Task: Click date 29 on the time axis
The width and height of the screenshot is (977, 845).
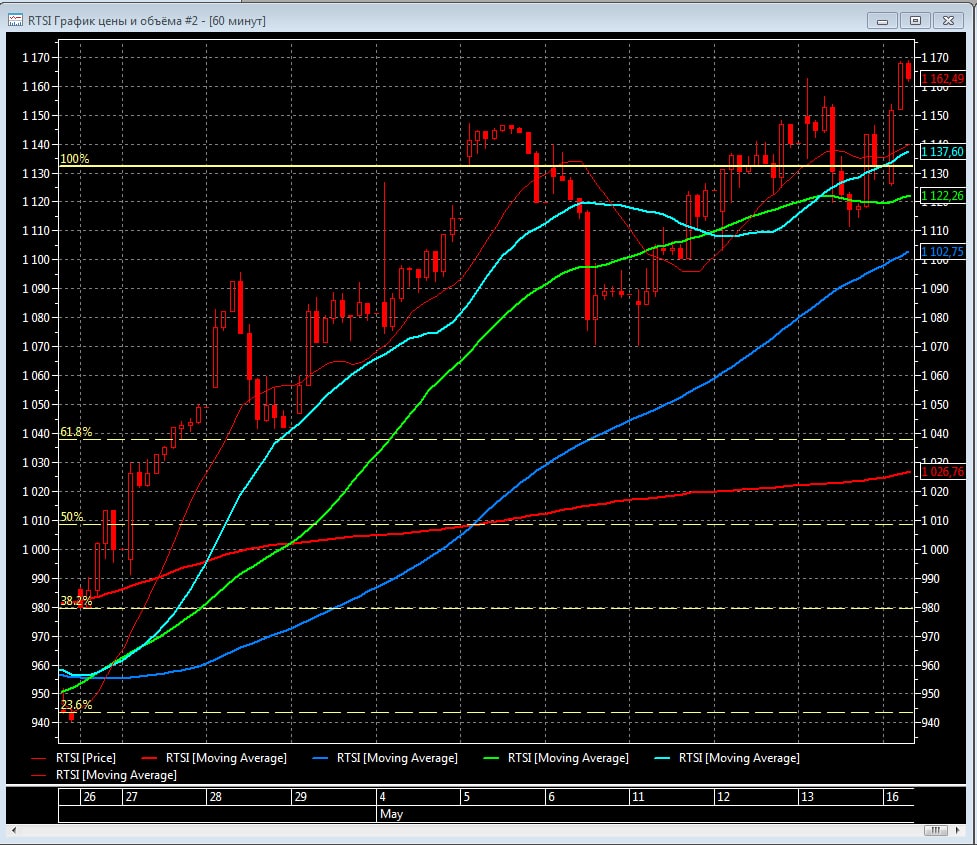Action: point(298,797)
